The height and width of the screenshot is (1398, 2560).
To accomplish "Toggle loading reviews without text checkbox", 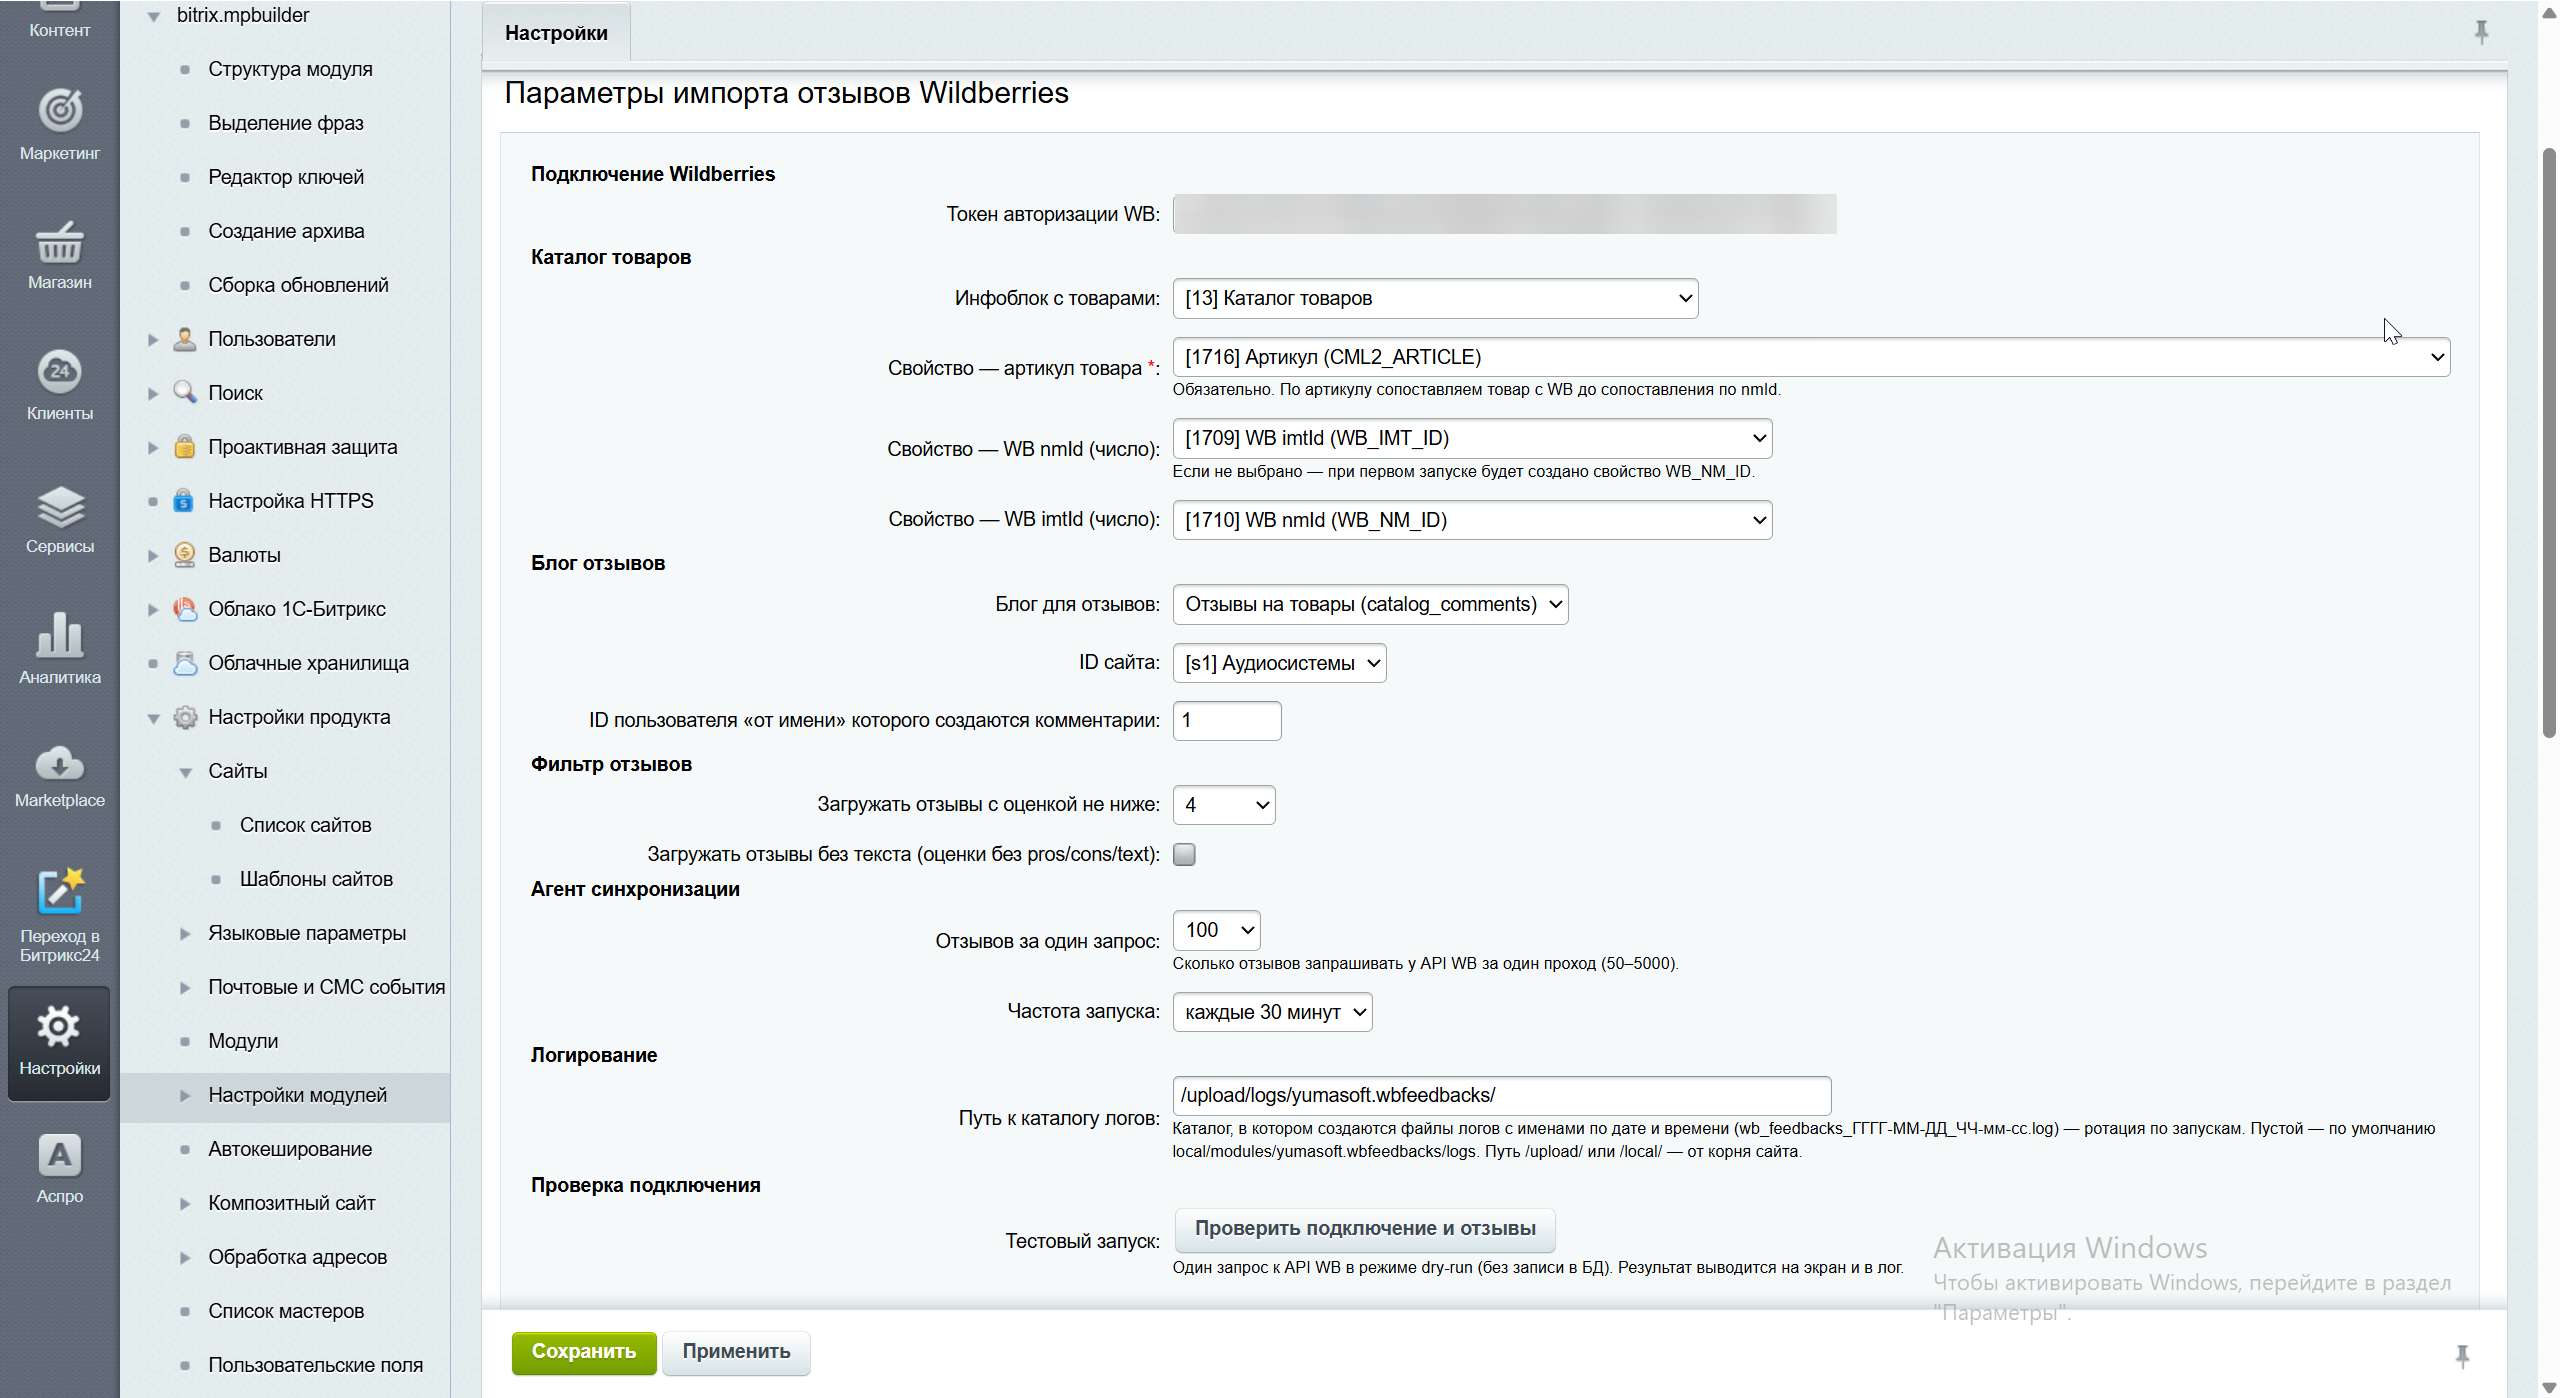I will pyautogui.click(x=1184, y=854).
